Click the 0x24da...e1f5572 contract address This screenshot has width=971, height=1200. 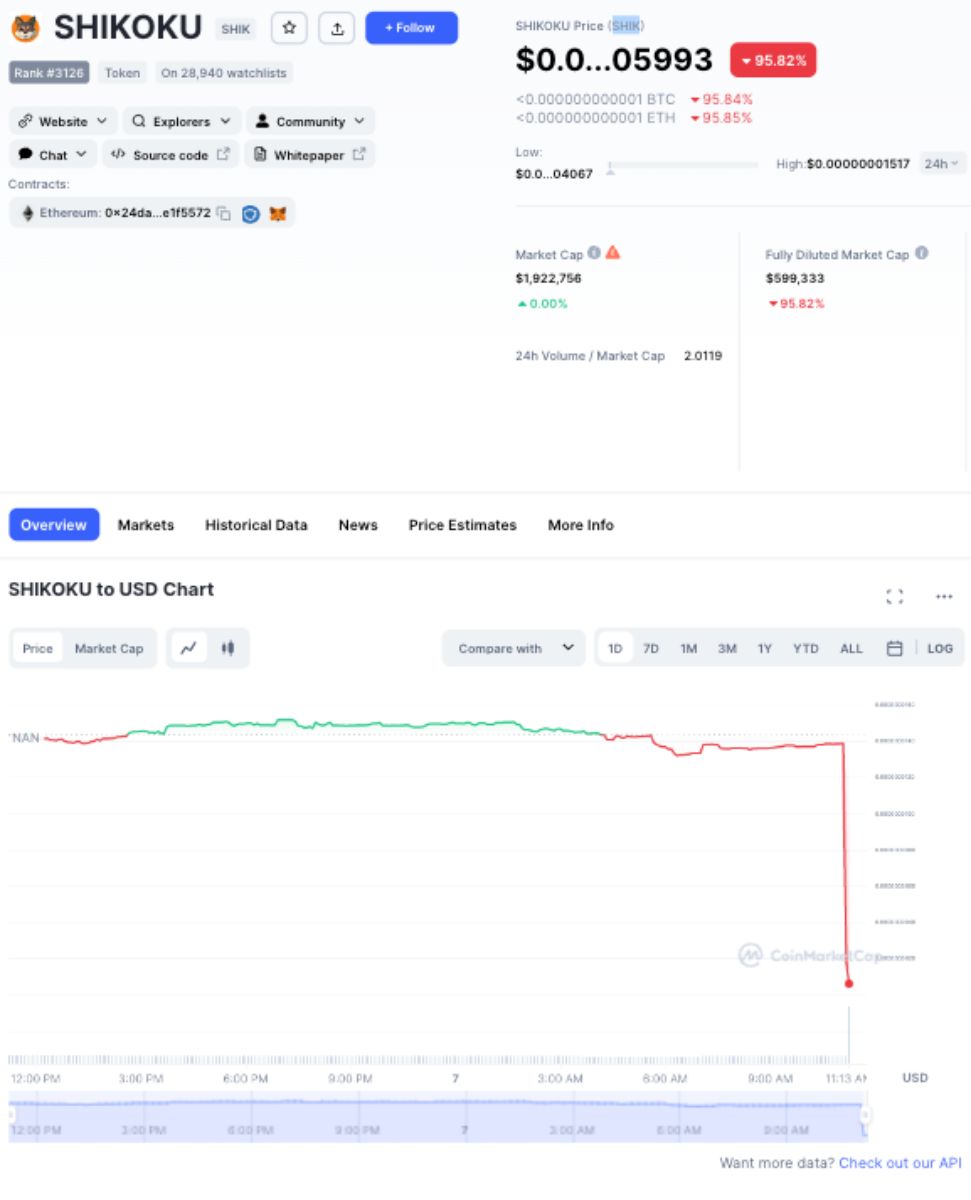coord(158,213)
